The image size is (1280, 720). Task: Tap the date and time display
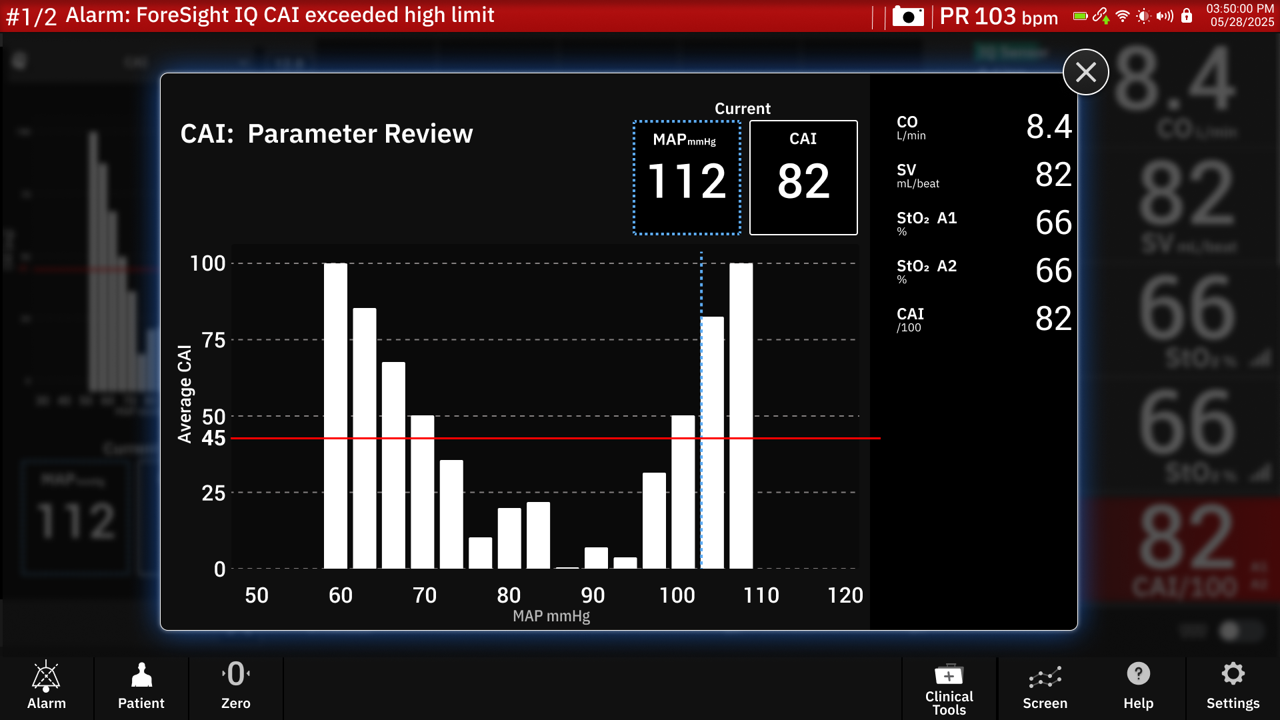[1240, 16]
